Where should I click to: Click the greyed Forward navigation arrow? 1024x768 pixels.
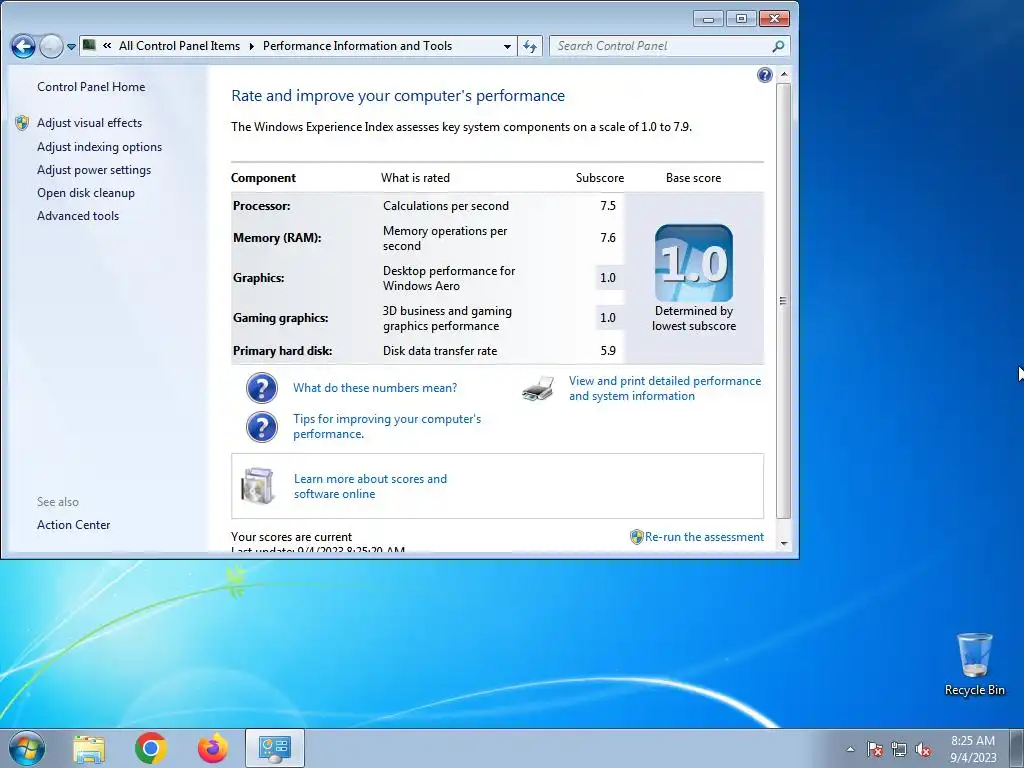51,46
